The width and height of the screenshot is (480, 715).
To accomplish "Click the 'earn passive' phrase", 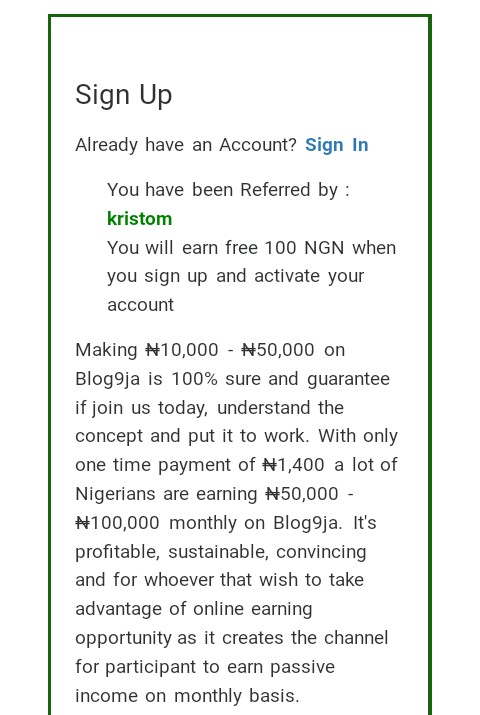I will pyautogui.click(x=281, y=667).
